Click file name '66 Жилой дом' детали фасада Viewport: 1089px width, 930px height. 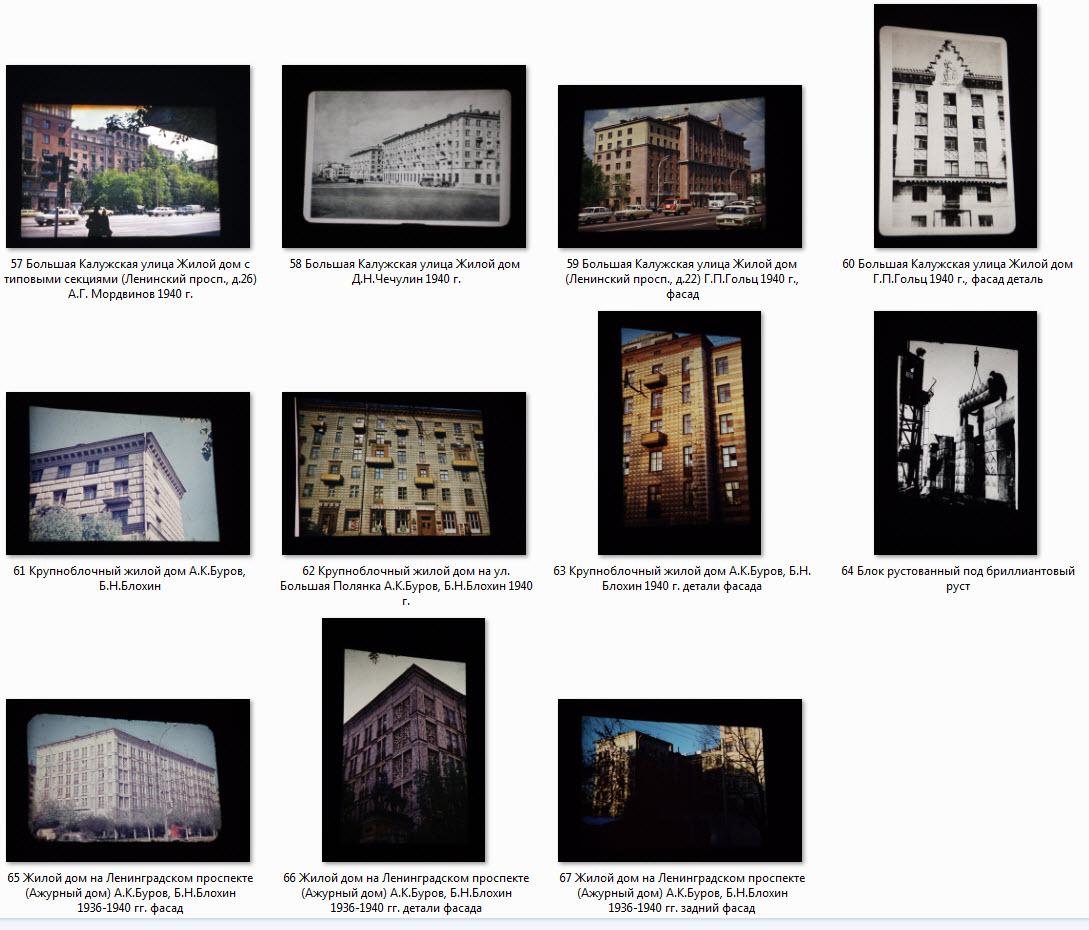tap(406, 892)
